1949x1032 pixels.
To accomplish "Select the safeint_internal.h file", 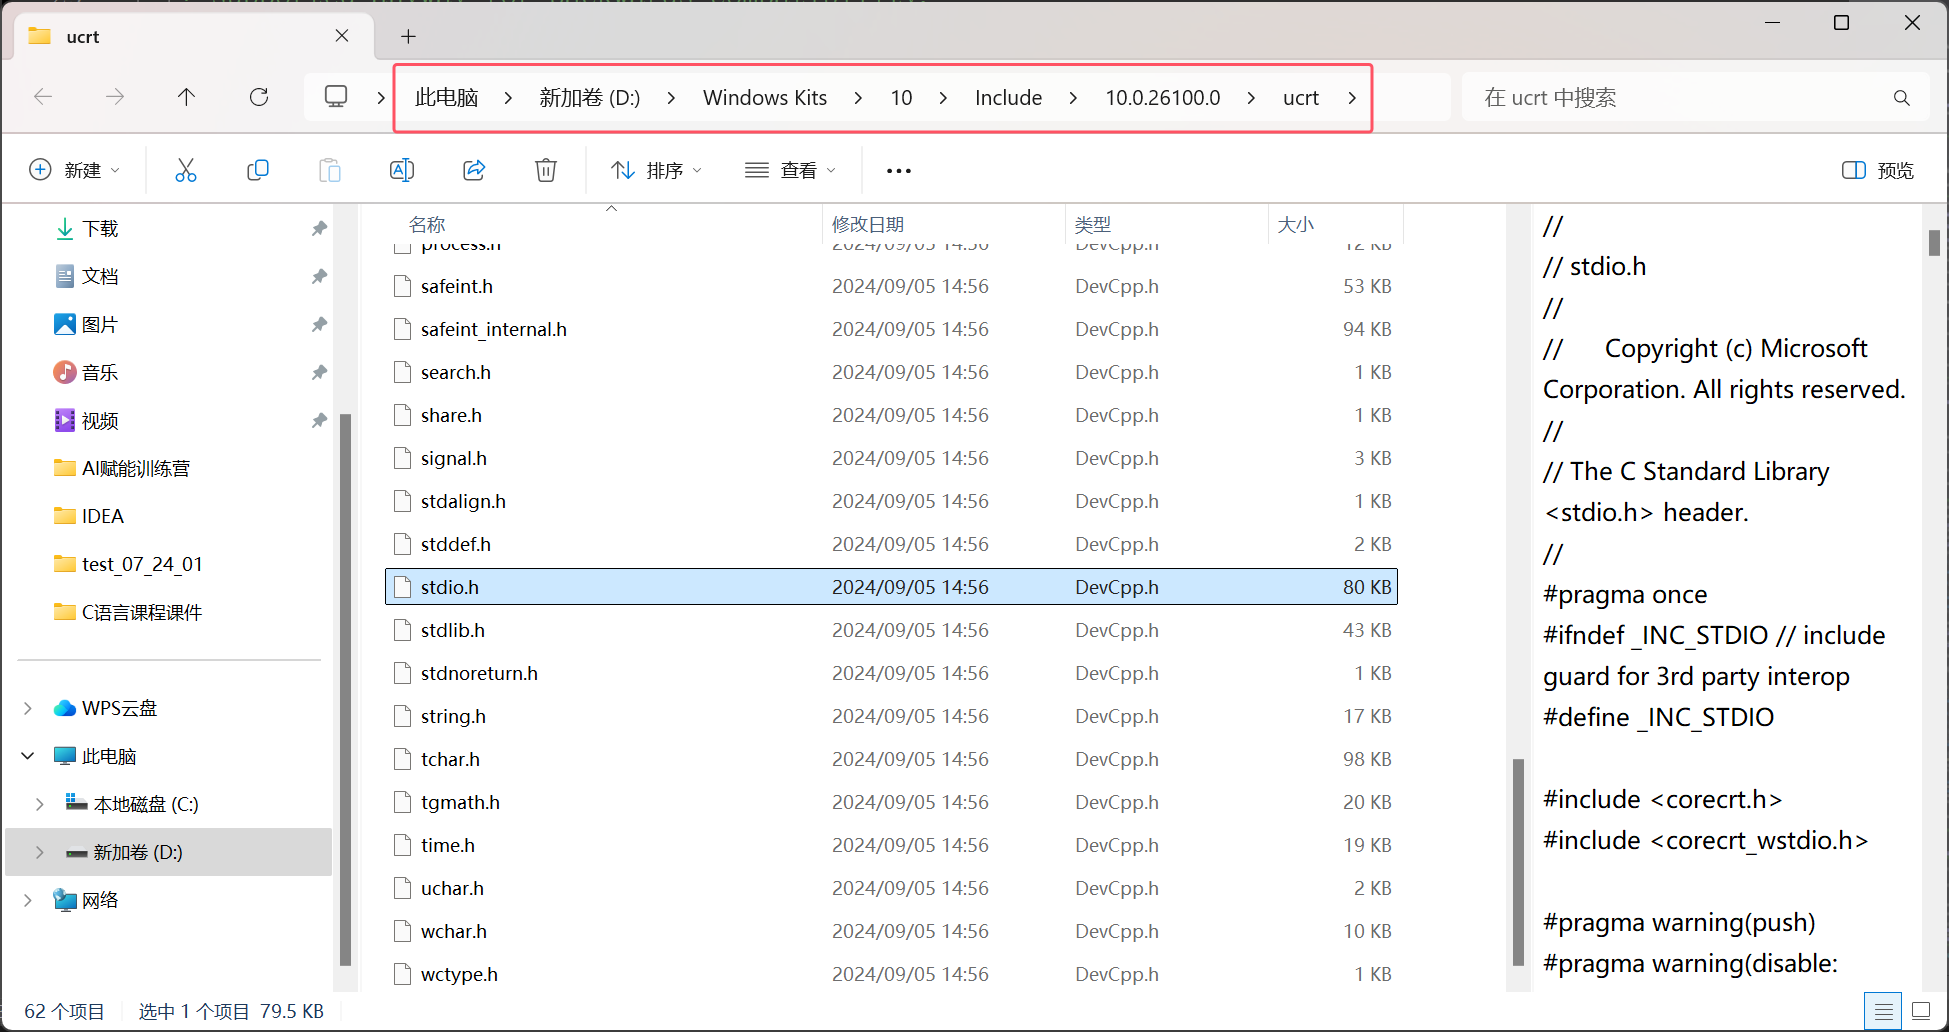I will pos(891,330).
